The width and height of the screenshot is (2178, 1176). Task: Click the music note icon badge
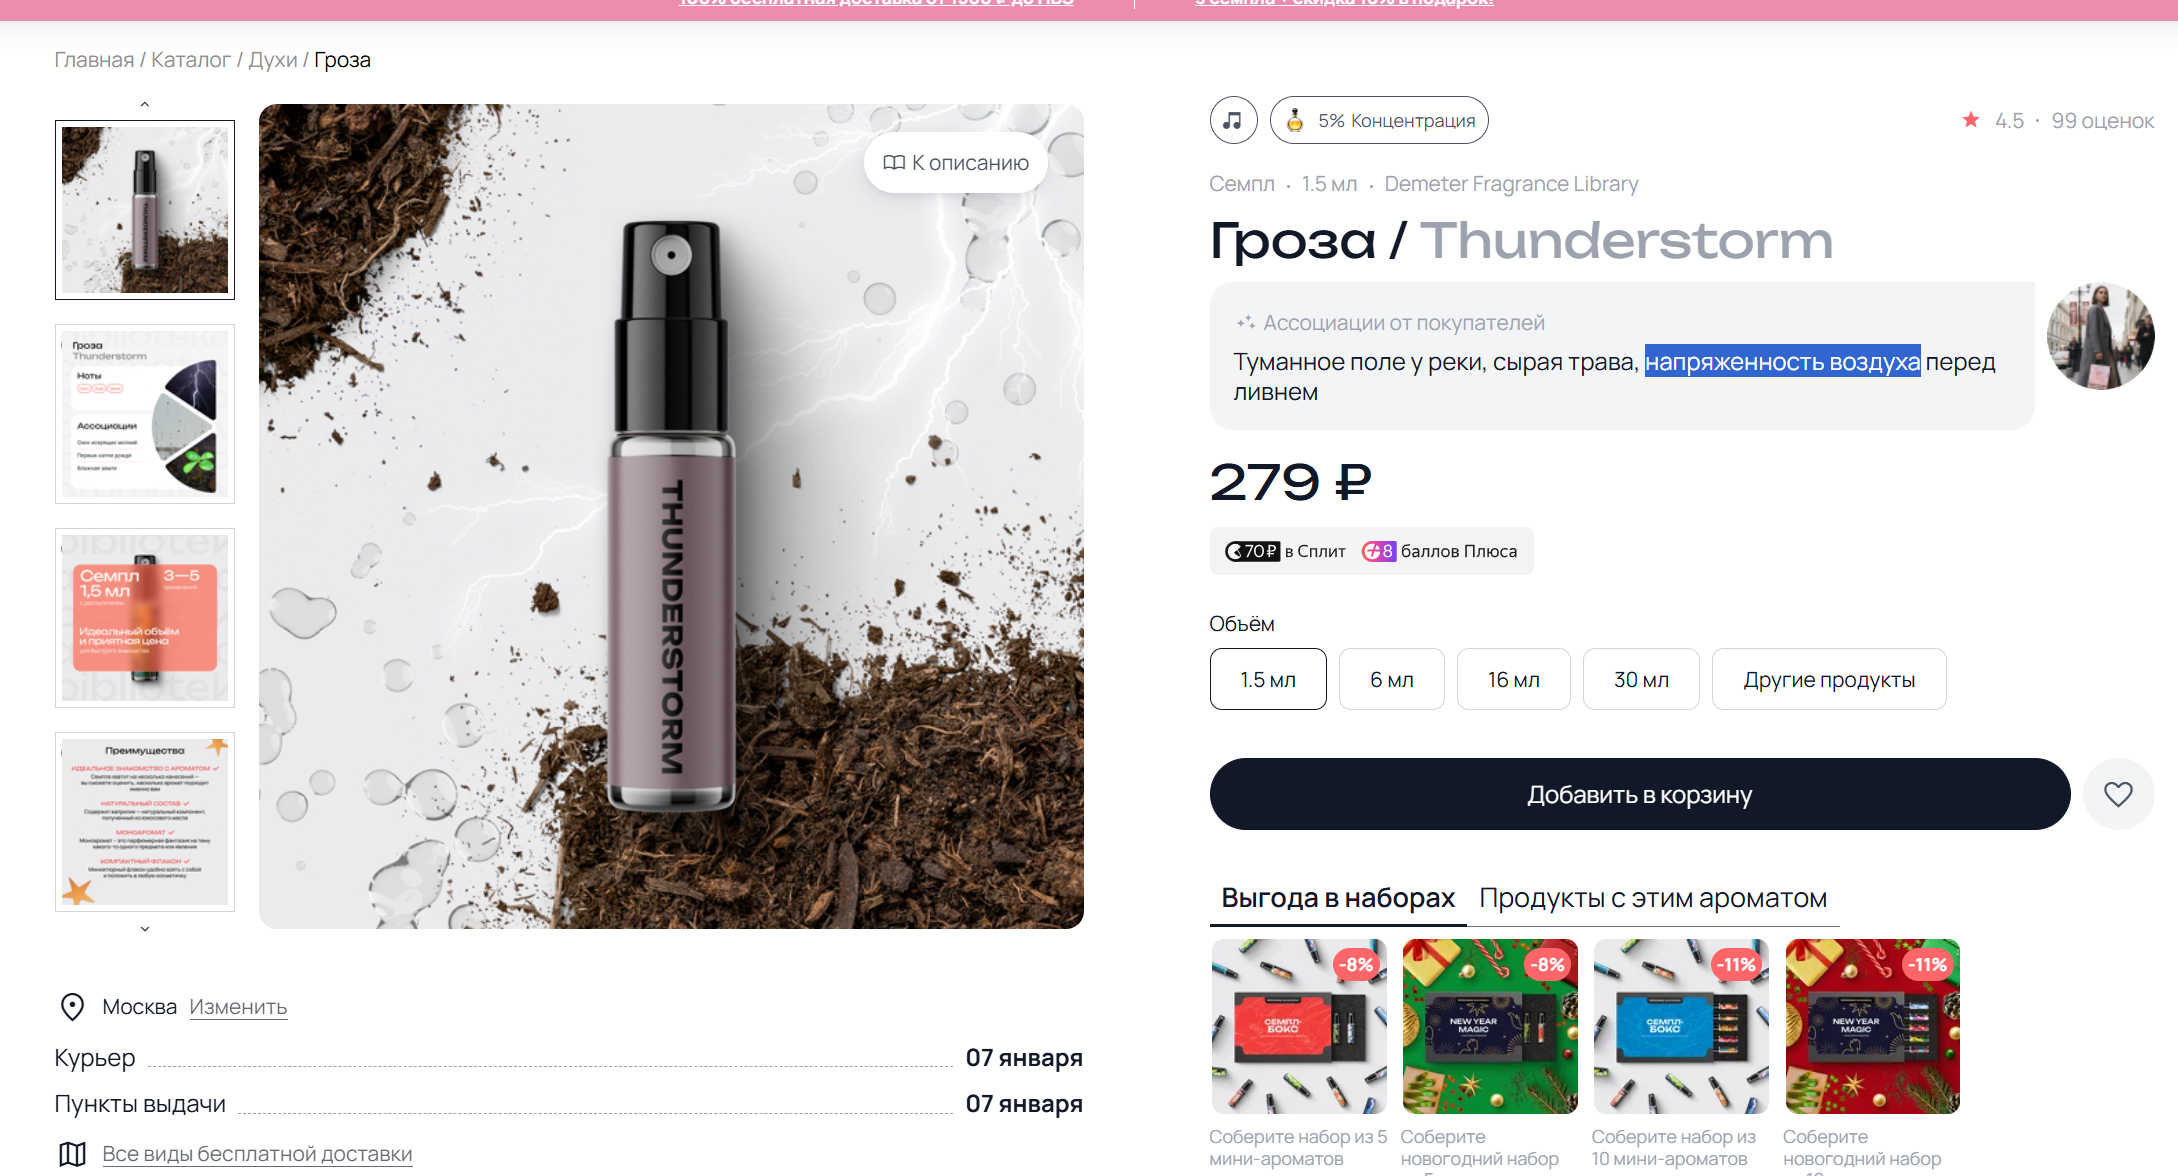click(x=1233, y=120)
